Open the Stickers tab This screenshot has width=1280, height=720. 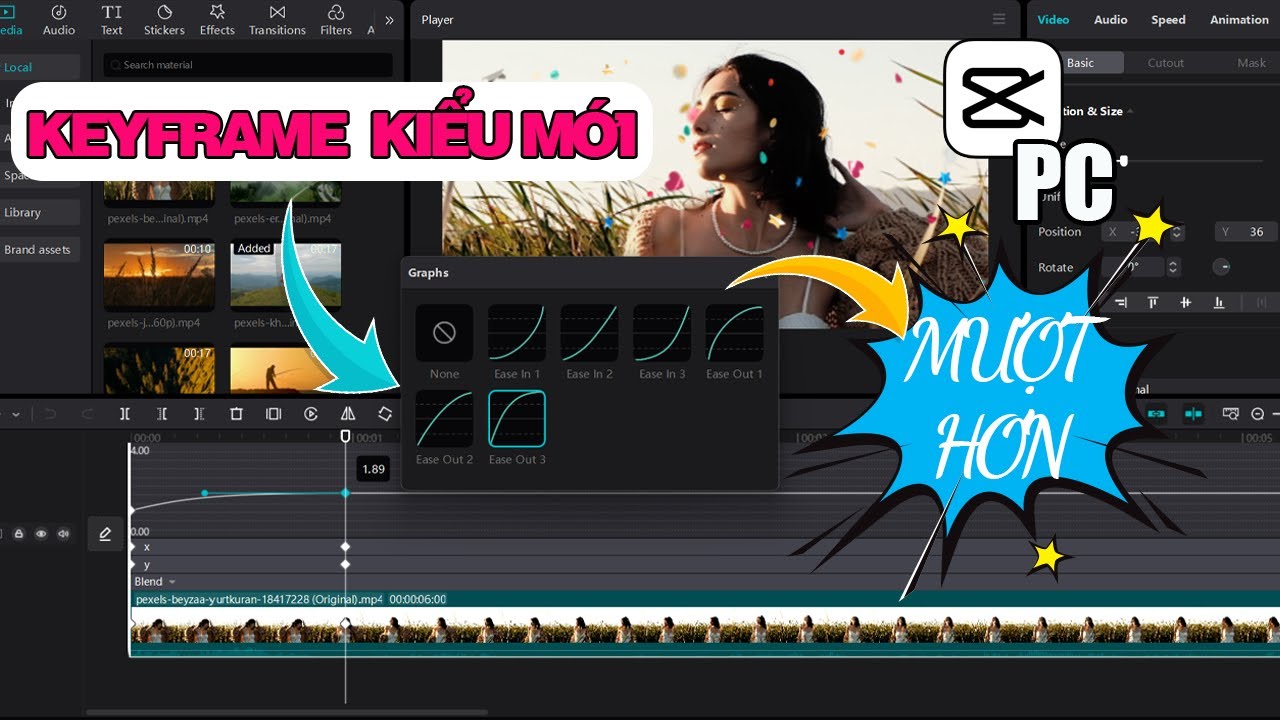[x=164, y=20]
